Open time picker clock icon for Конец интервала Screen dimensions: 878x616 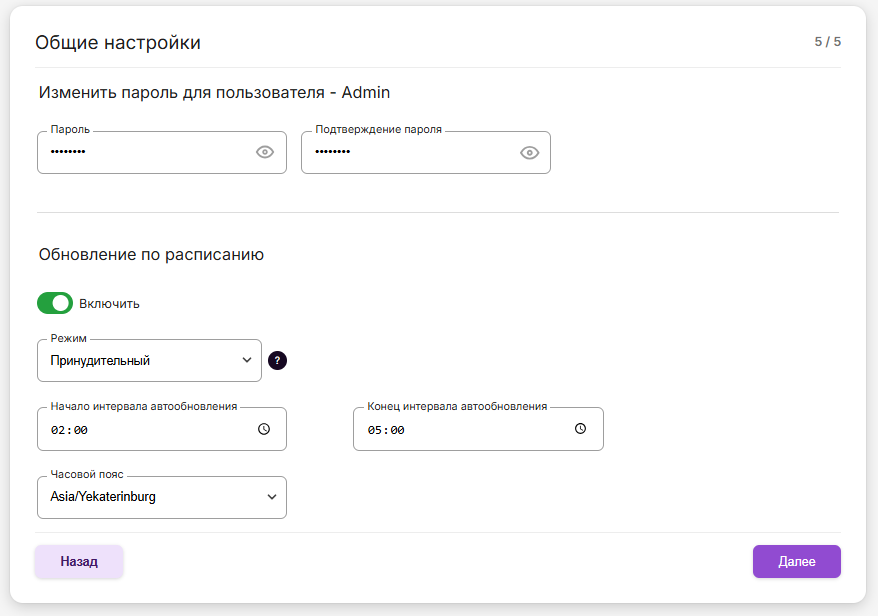tap(580, 429)
